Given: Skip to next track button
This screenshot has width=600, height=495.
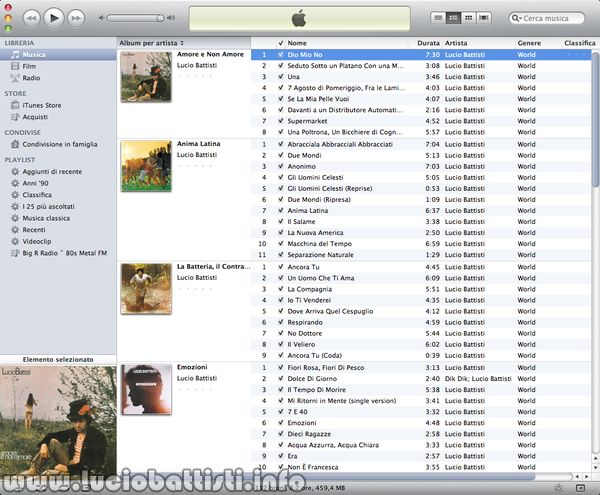Looking at the screenshot, I should point(76,18).
